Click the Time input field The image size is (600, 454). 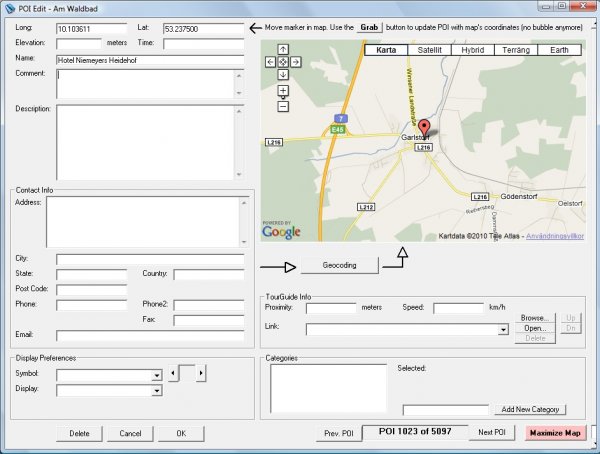coord(203,44)
